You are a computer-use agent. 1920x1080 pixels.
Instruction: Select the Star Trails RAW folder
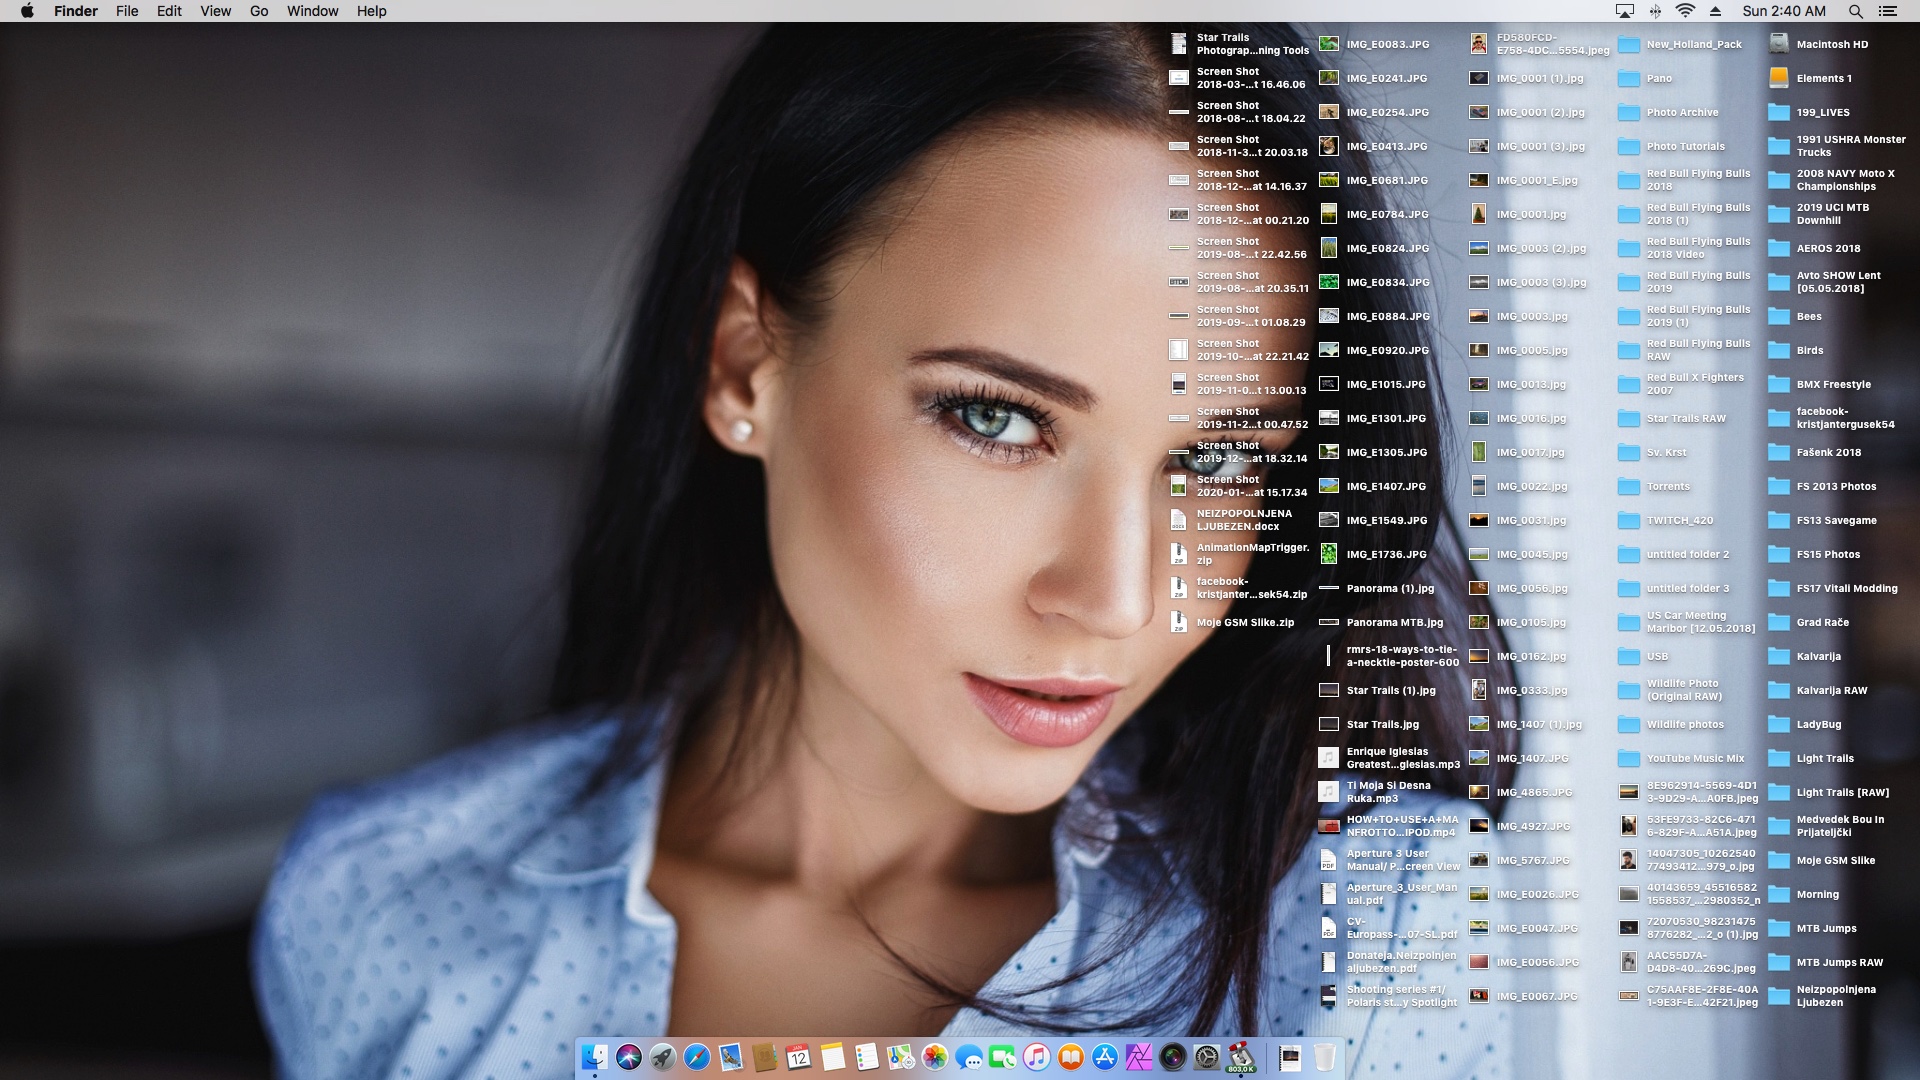[1672, 418]
